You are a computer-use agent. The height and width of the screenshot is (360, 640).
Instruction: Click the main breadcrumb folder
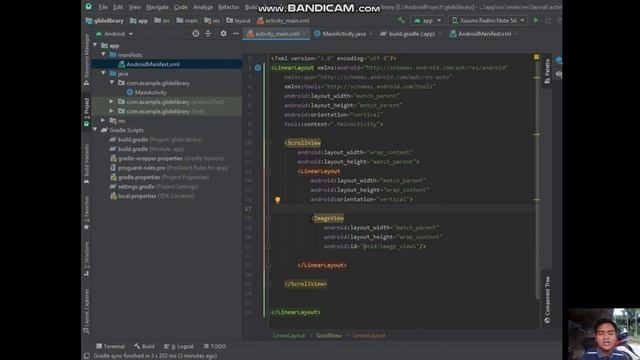pyautogui.click(x=187, y=20)
